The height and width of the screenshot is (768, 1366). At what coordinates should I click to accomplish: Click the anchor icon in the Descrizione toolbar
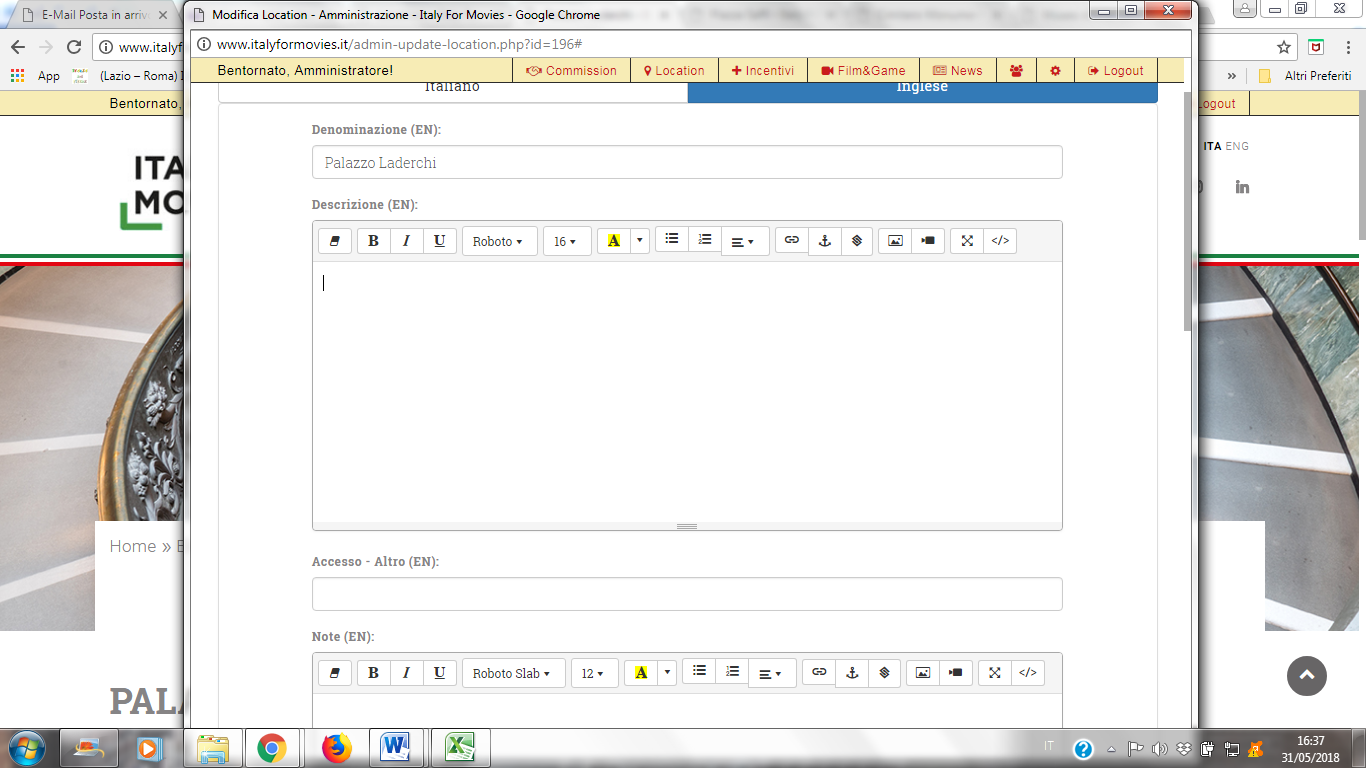pyautogui.click(x=825, y=241)
